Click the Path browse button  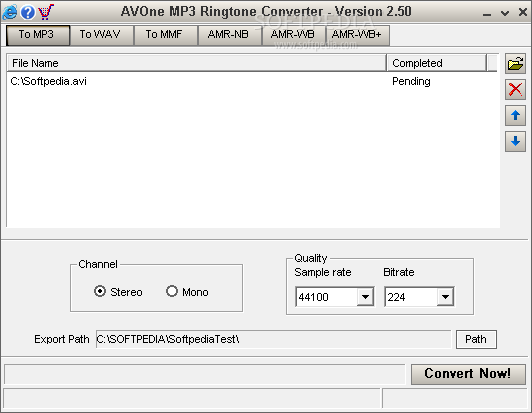click(x=476, y=339)
